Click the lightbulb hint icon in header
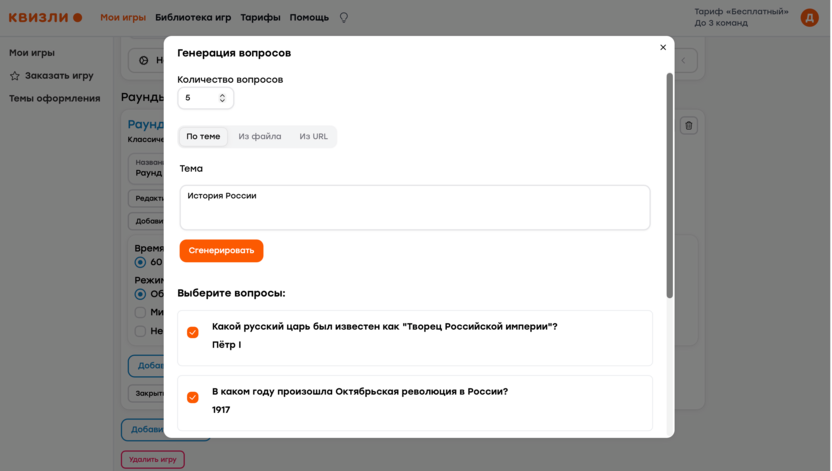This screenshot has width=832, height=471. [344, 18]
